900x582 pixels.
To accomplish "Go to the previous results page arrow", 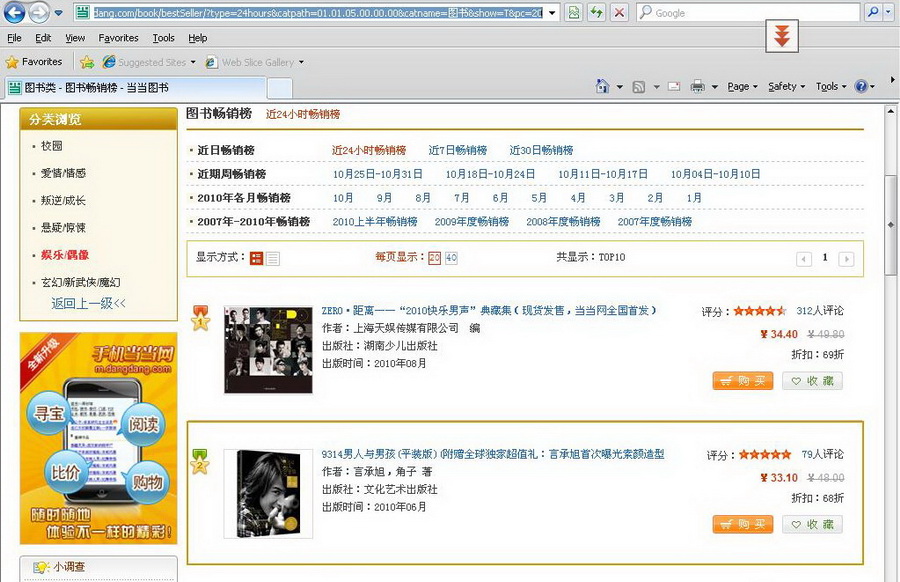I will click(804, 259).
